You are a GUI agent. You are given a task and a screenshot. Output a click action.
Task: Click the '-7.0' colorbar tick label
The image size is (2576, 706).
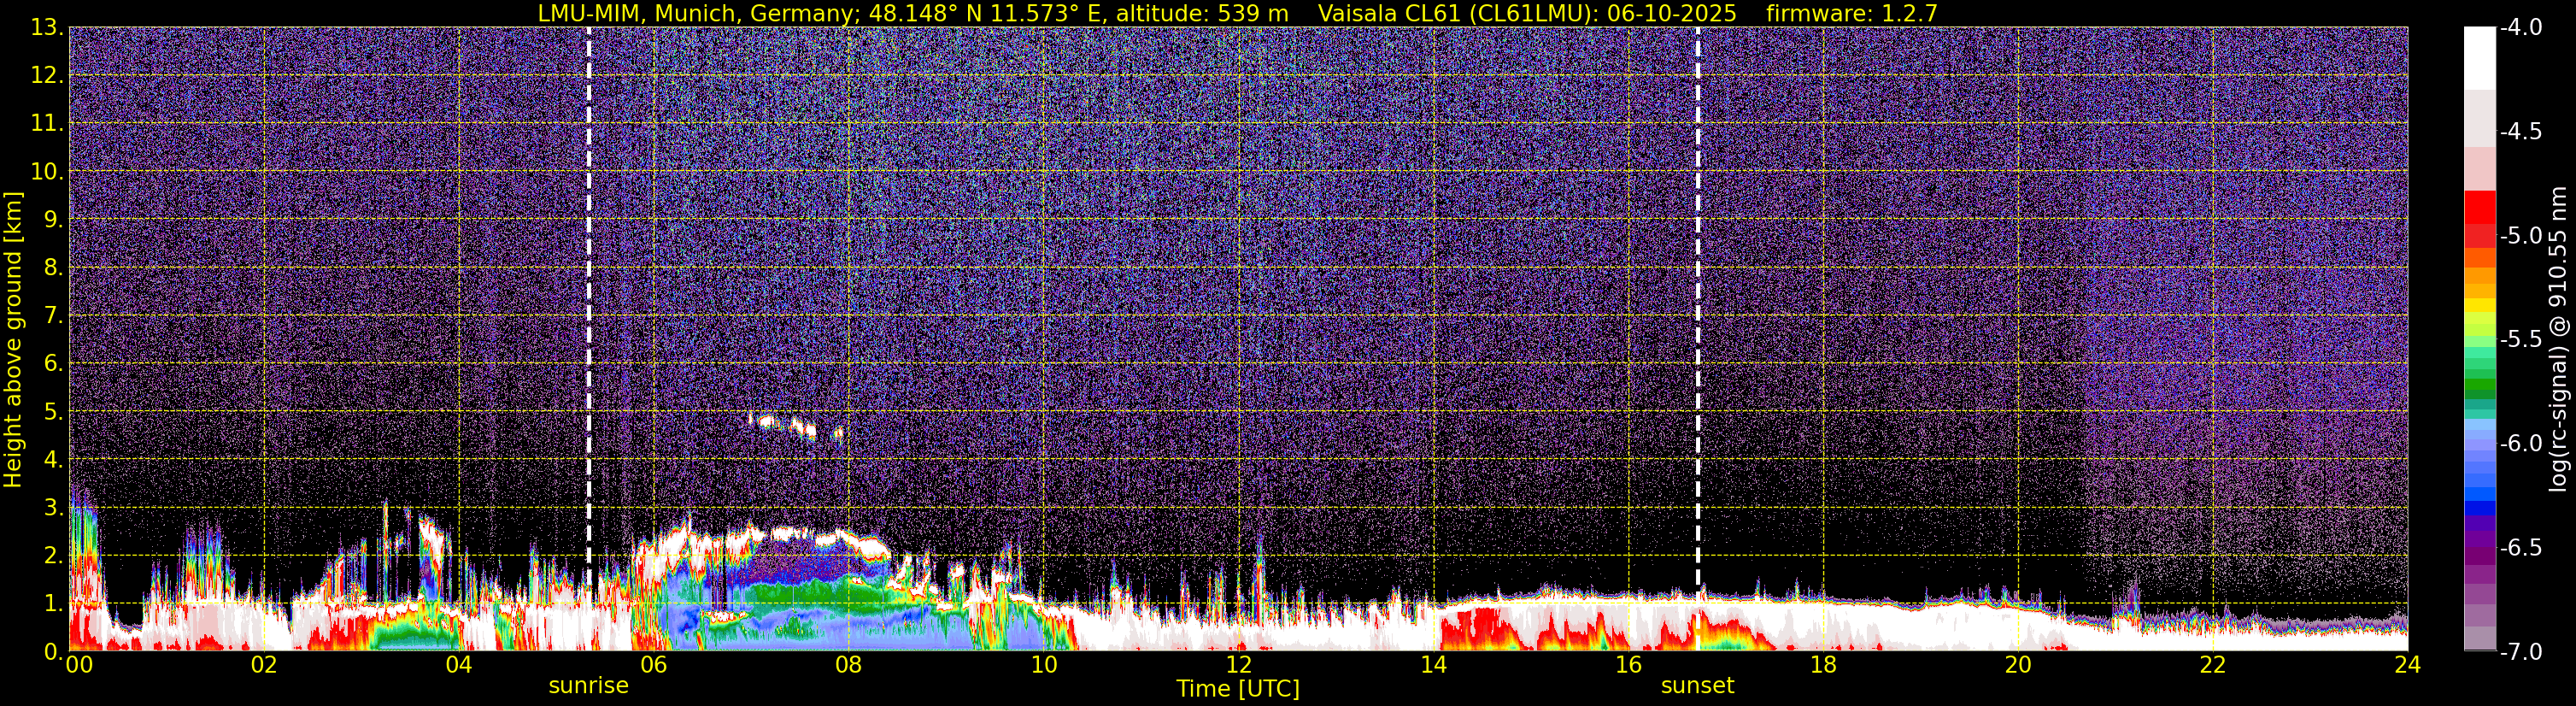(x=2520, y=652)
